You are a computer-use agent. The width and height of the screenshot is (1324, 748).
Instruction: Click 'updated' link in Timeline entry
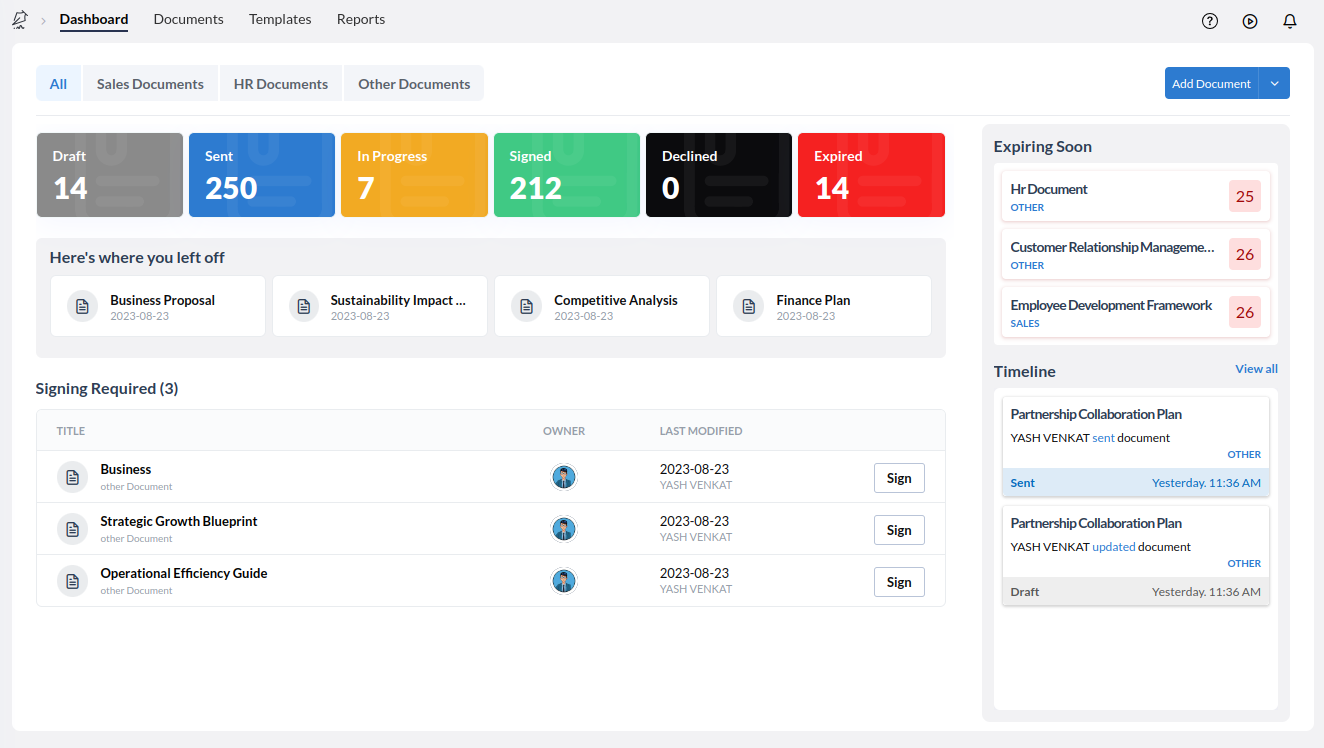1114,547
